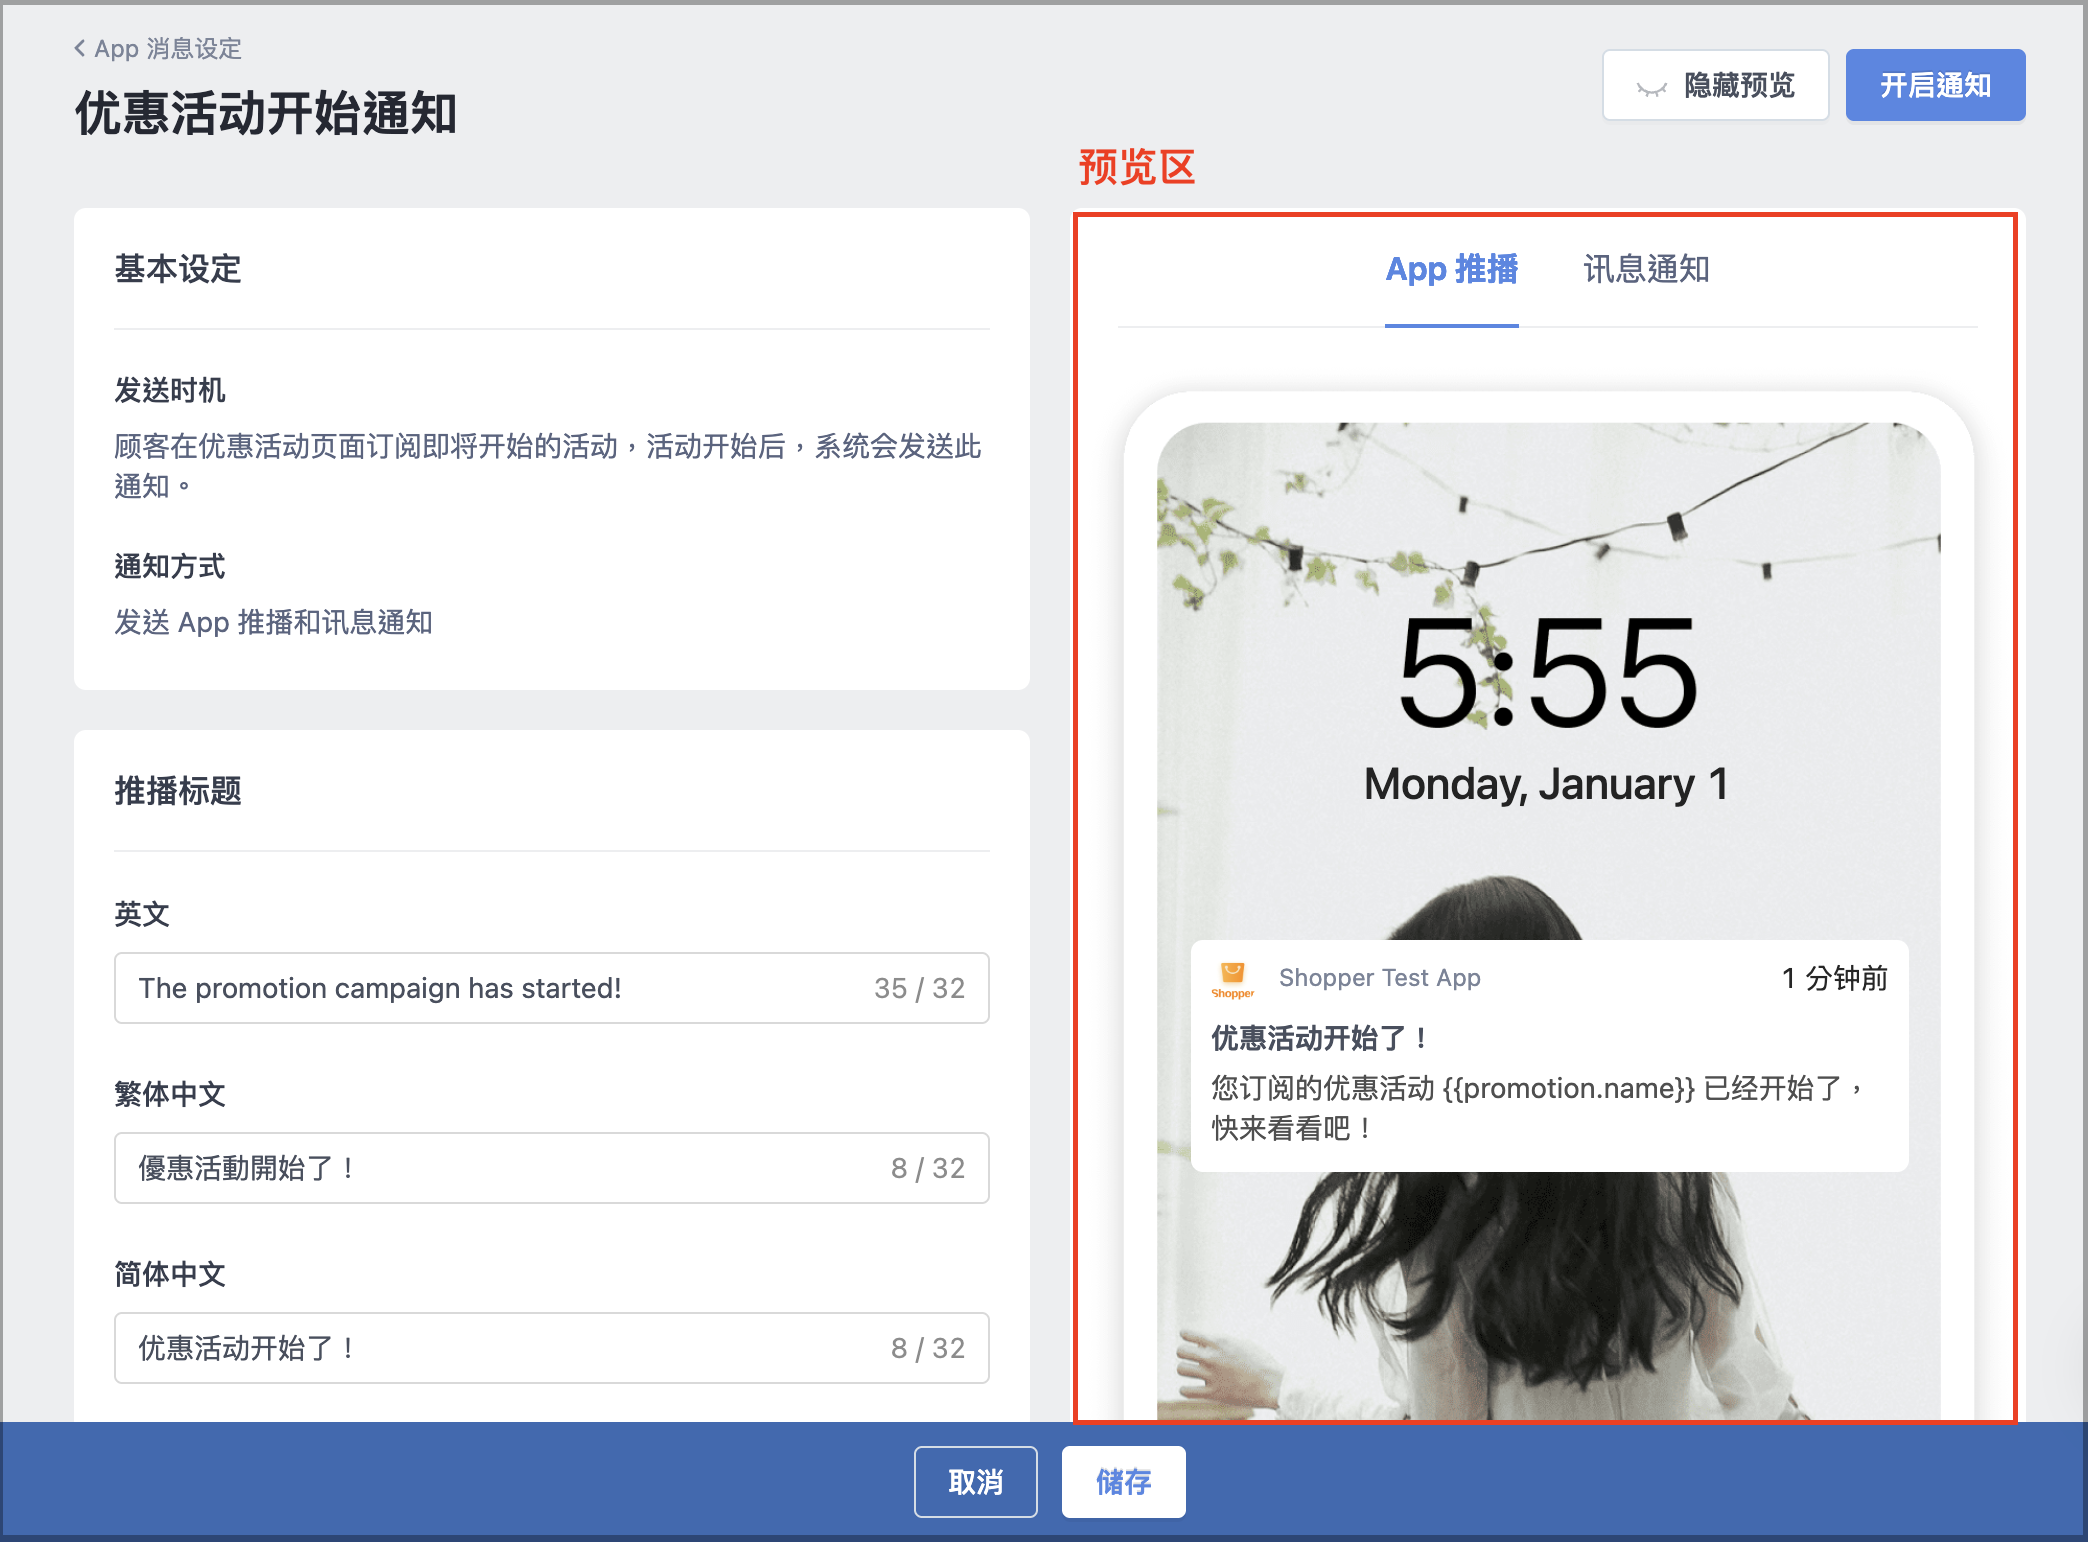2088x1542 pixels.
Task: Click the 推播标题 section heading
Action: pyautogui.click(x=178, y=791)
